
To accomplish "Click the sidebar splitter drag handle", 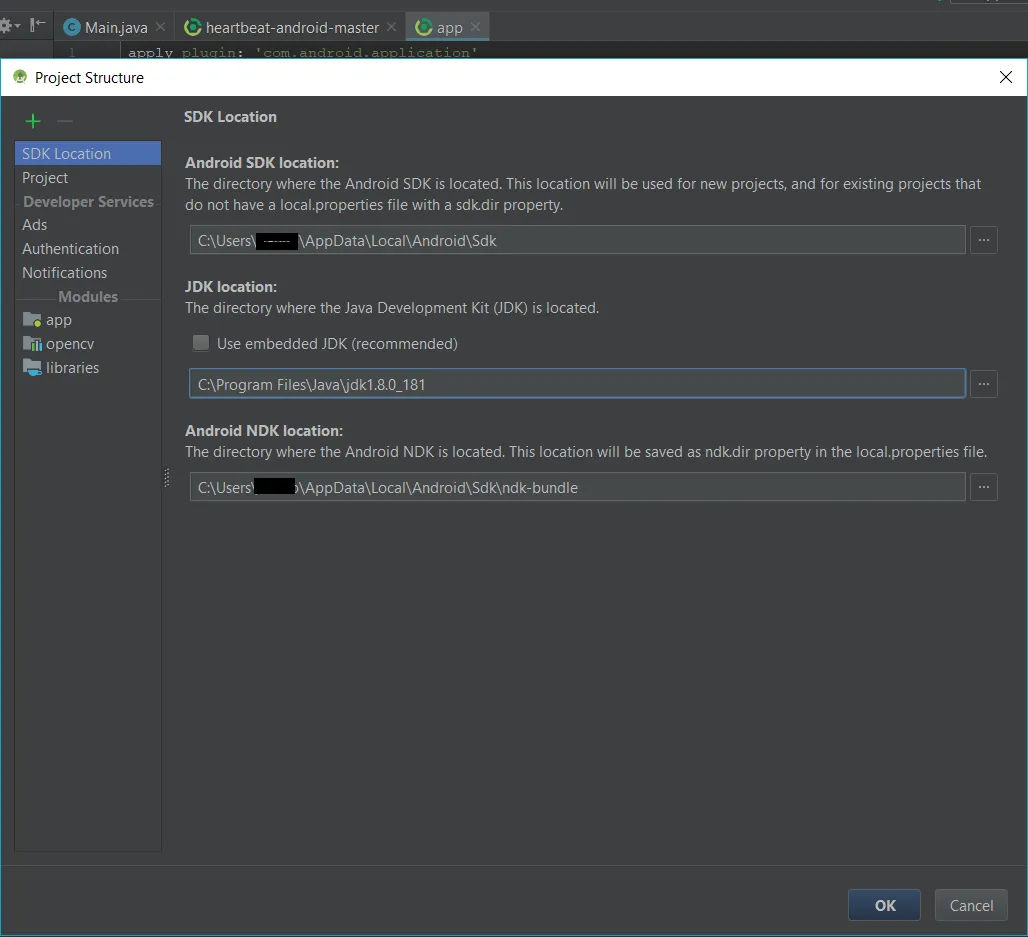I will [167, 477].
